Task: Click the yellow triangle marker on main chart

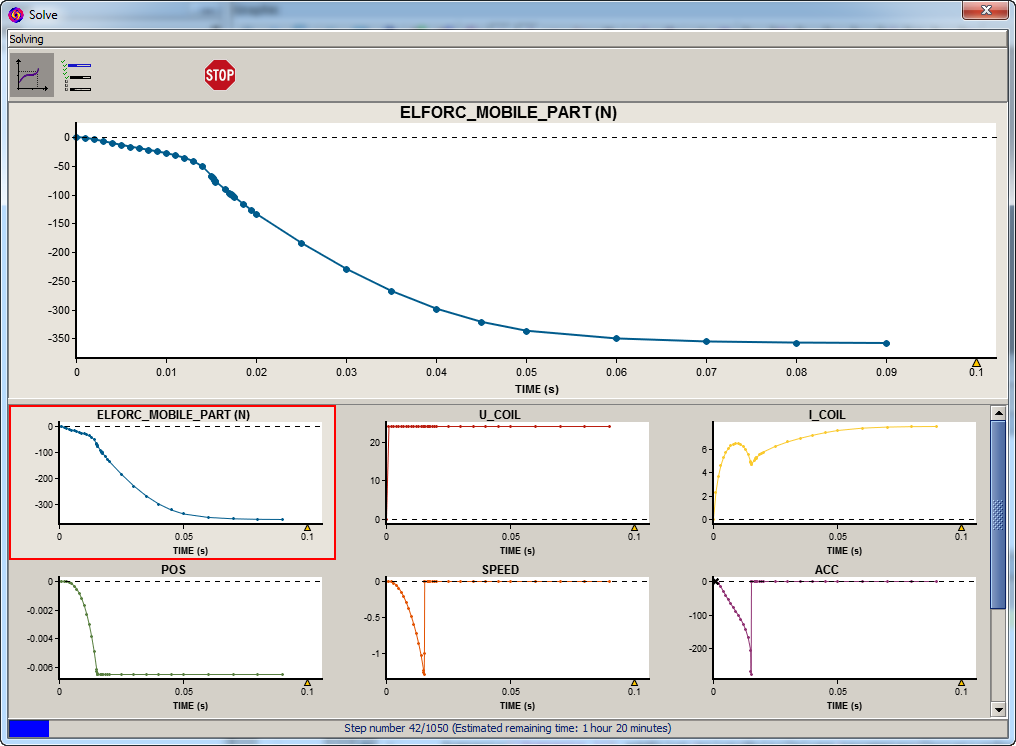Action: 977,363
